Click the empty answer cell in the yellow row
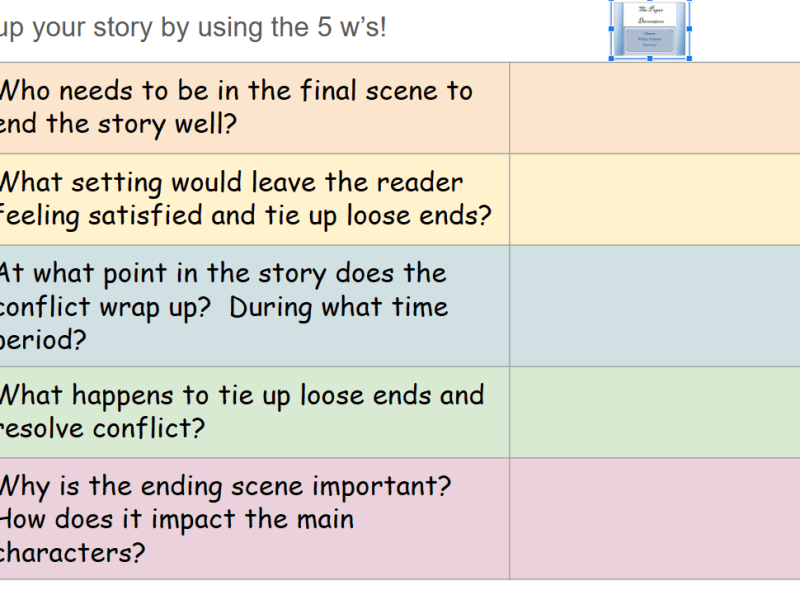The width and height of the screenshot is (800, 600). click(655, 199)
